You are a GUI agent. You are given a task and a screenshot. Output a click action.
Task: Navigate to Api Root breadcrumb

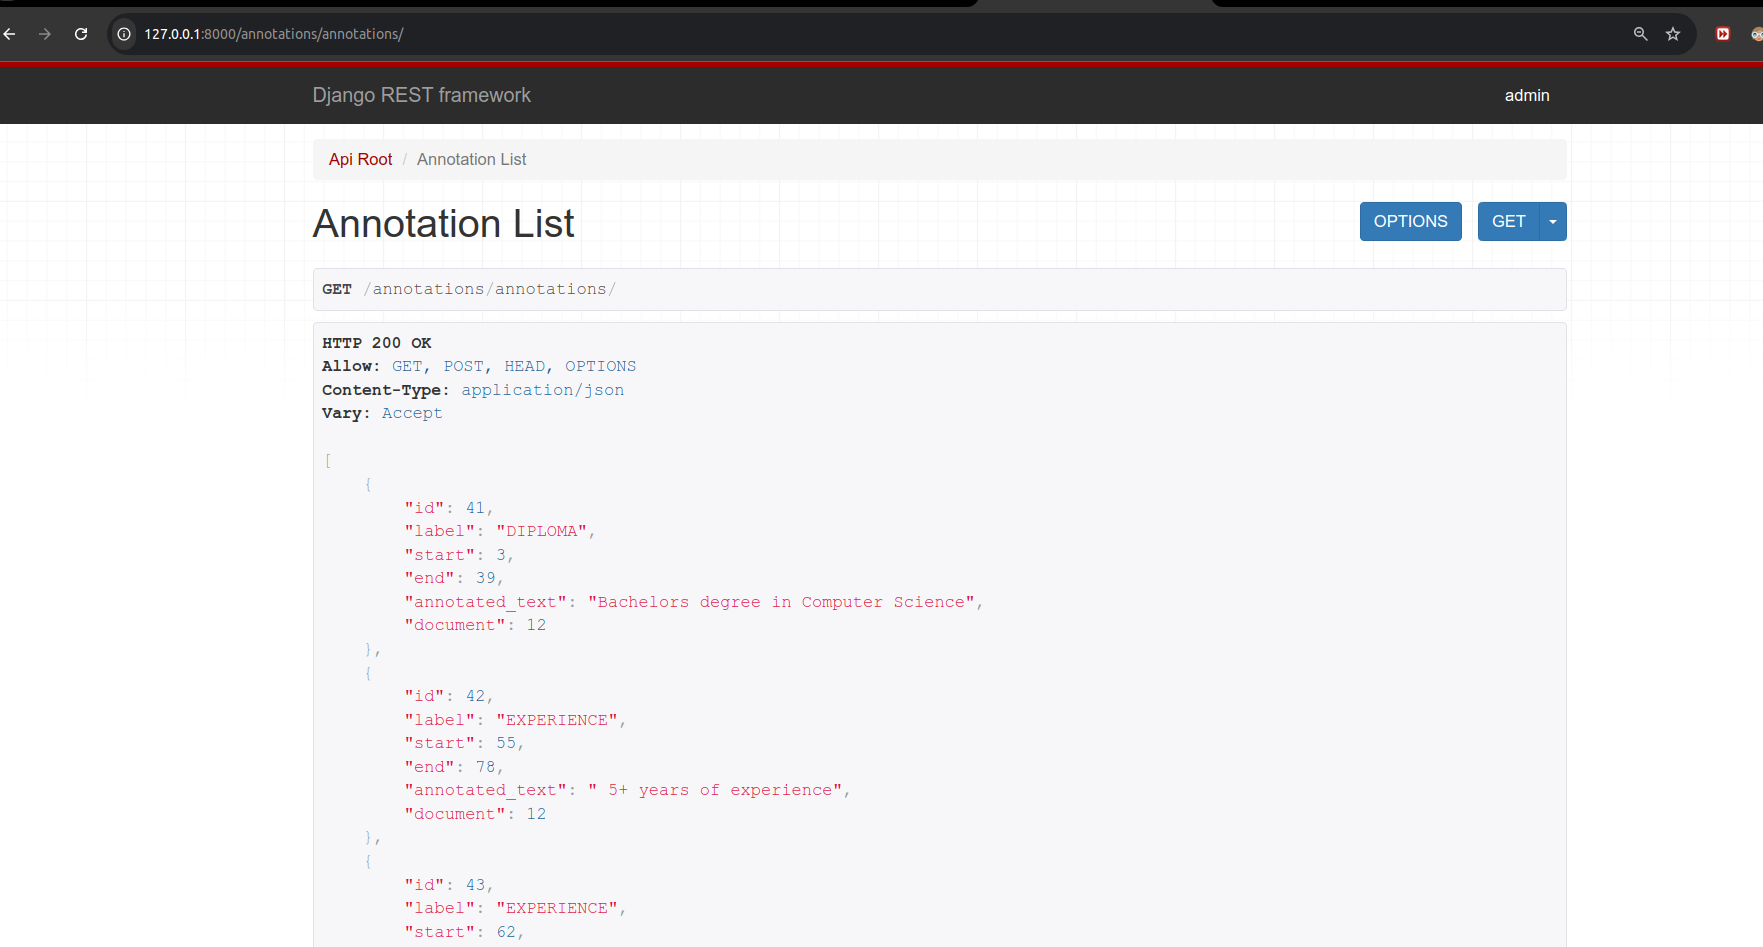pyautogui.click(x=360, y=159)
